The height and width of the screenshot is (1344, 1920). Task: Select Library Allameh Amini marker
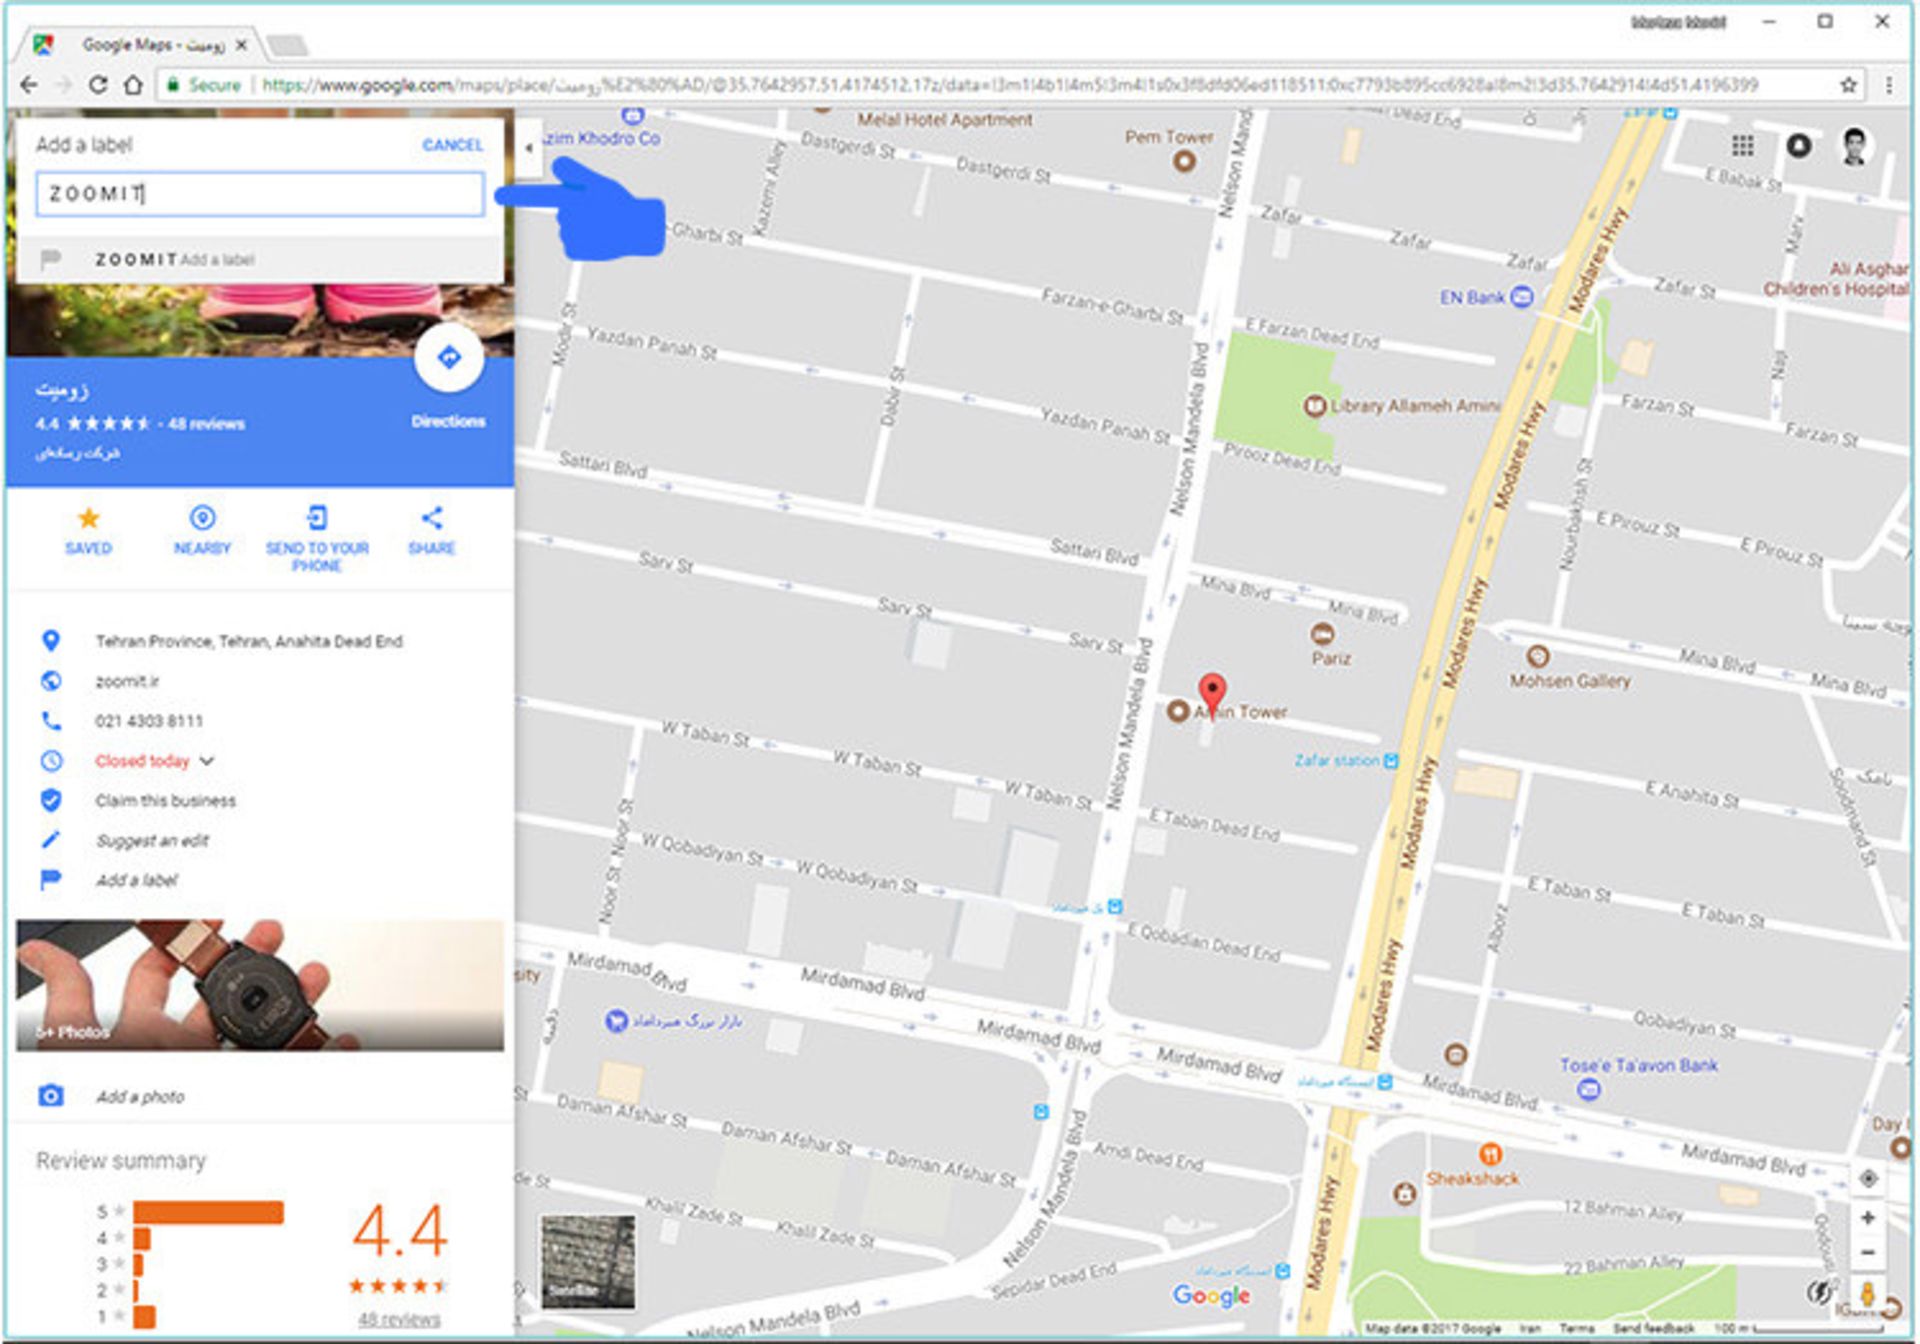1314,405
